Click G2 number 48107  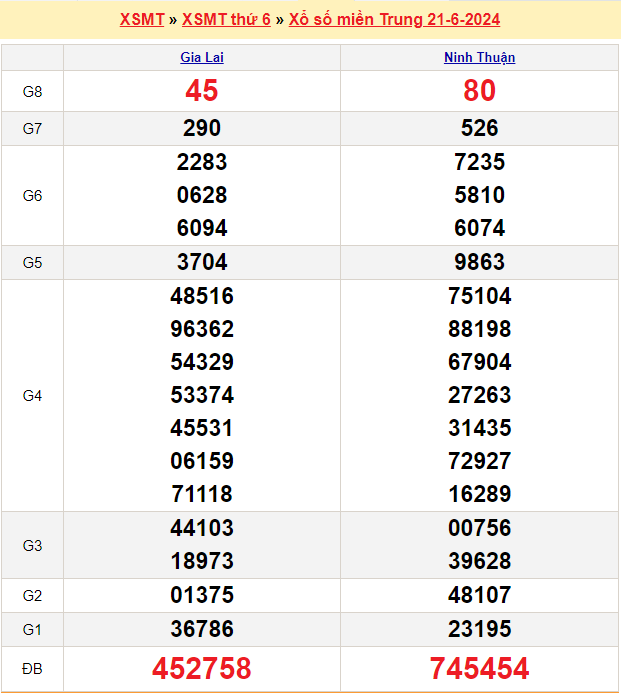click(x=479, y=595)
